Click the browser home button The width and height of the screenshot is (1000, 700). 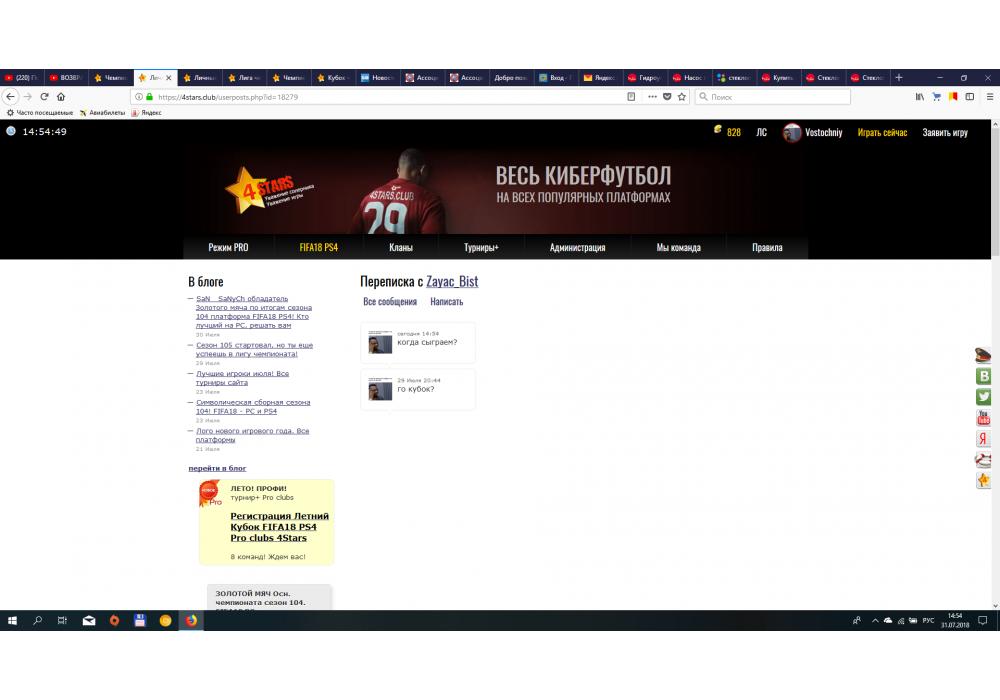click(61, 97)
